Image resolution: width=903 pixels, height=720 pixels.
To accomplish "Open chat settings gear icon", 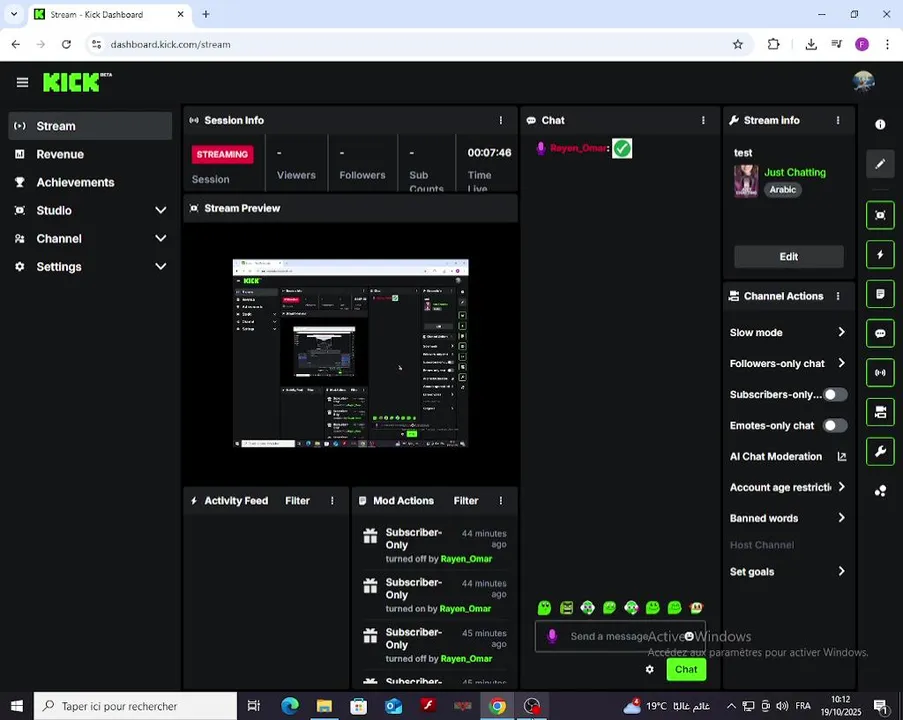I will [650, 669].
